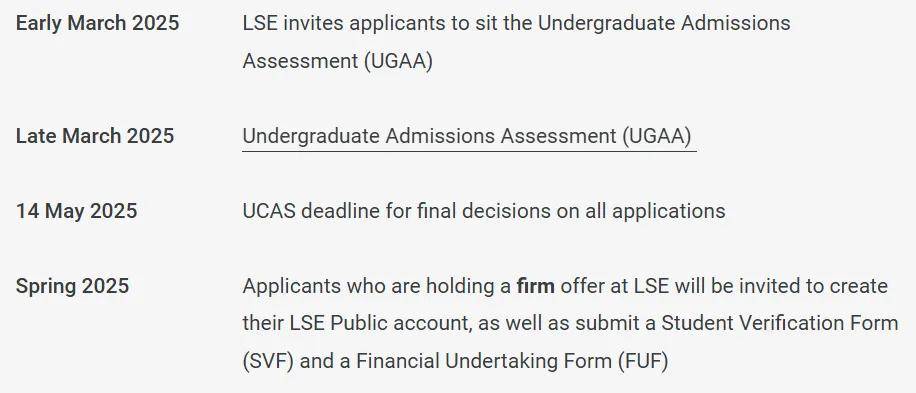
Task: Open the Undergraduate Admissions Assessment (UGAA) link
Action: tap(467, 136)
